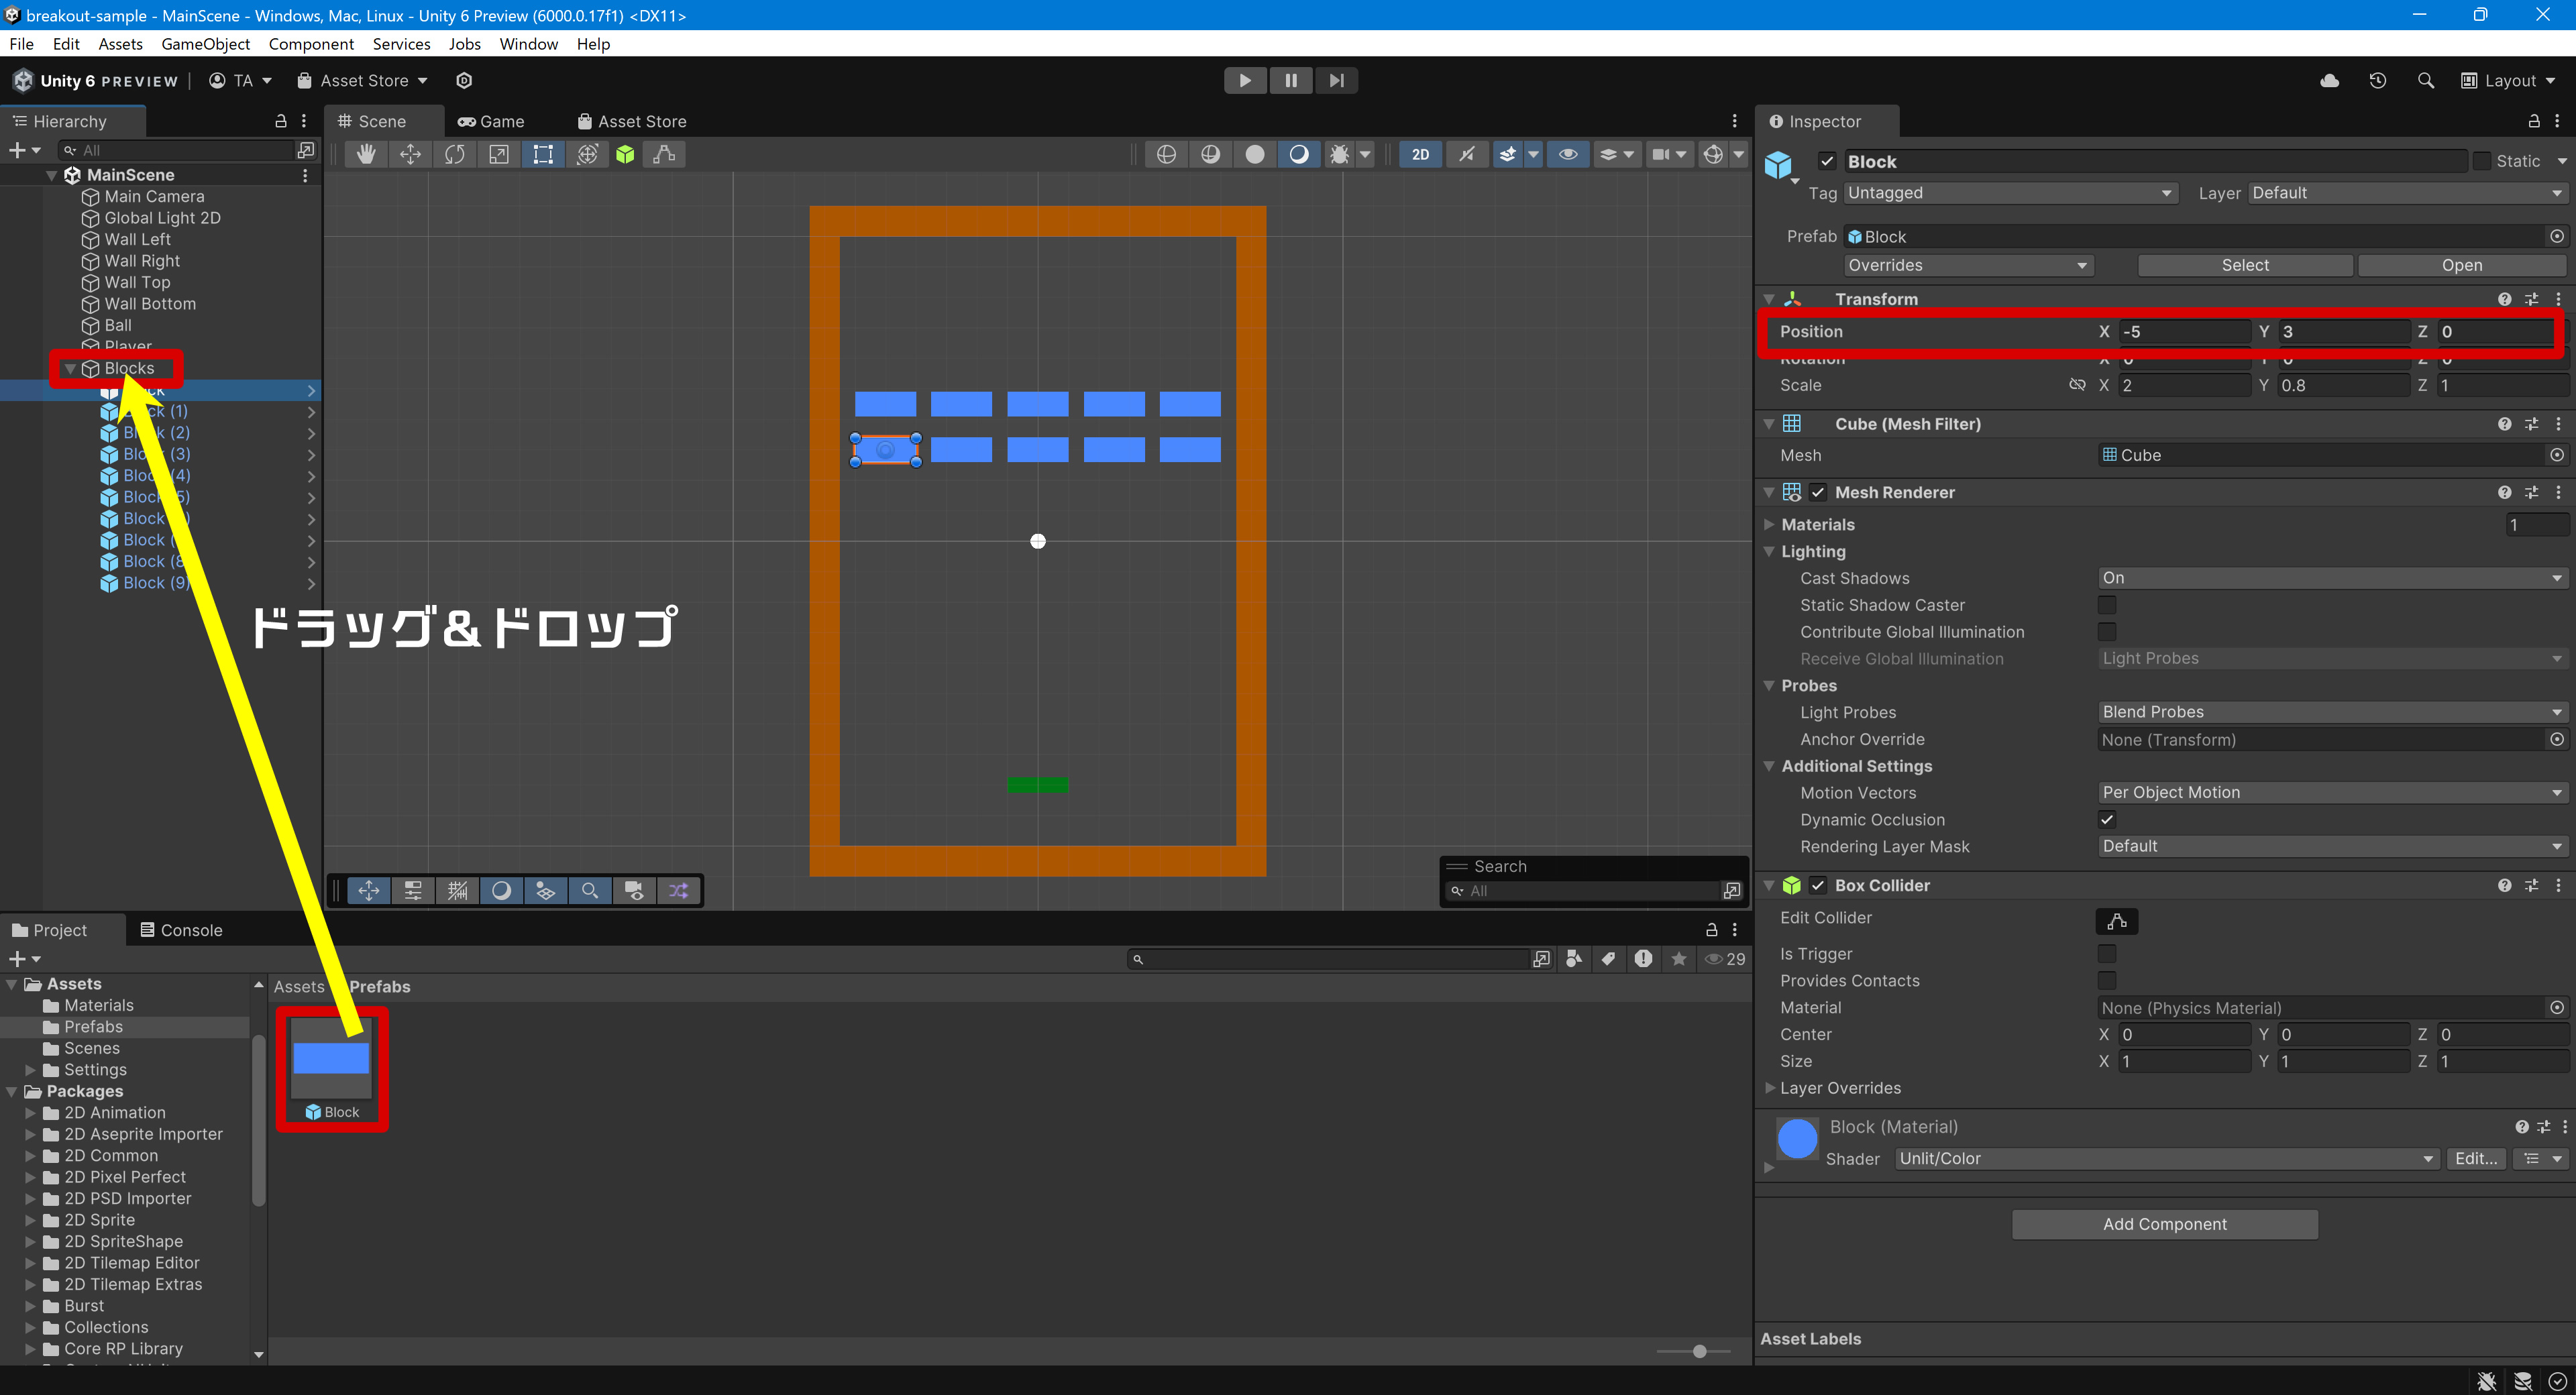Expand Layer Overrides in Box Collider
The height and width of the screenshot is (1395, 2576).
(1770, 1088)
